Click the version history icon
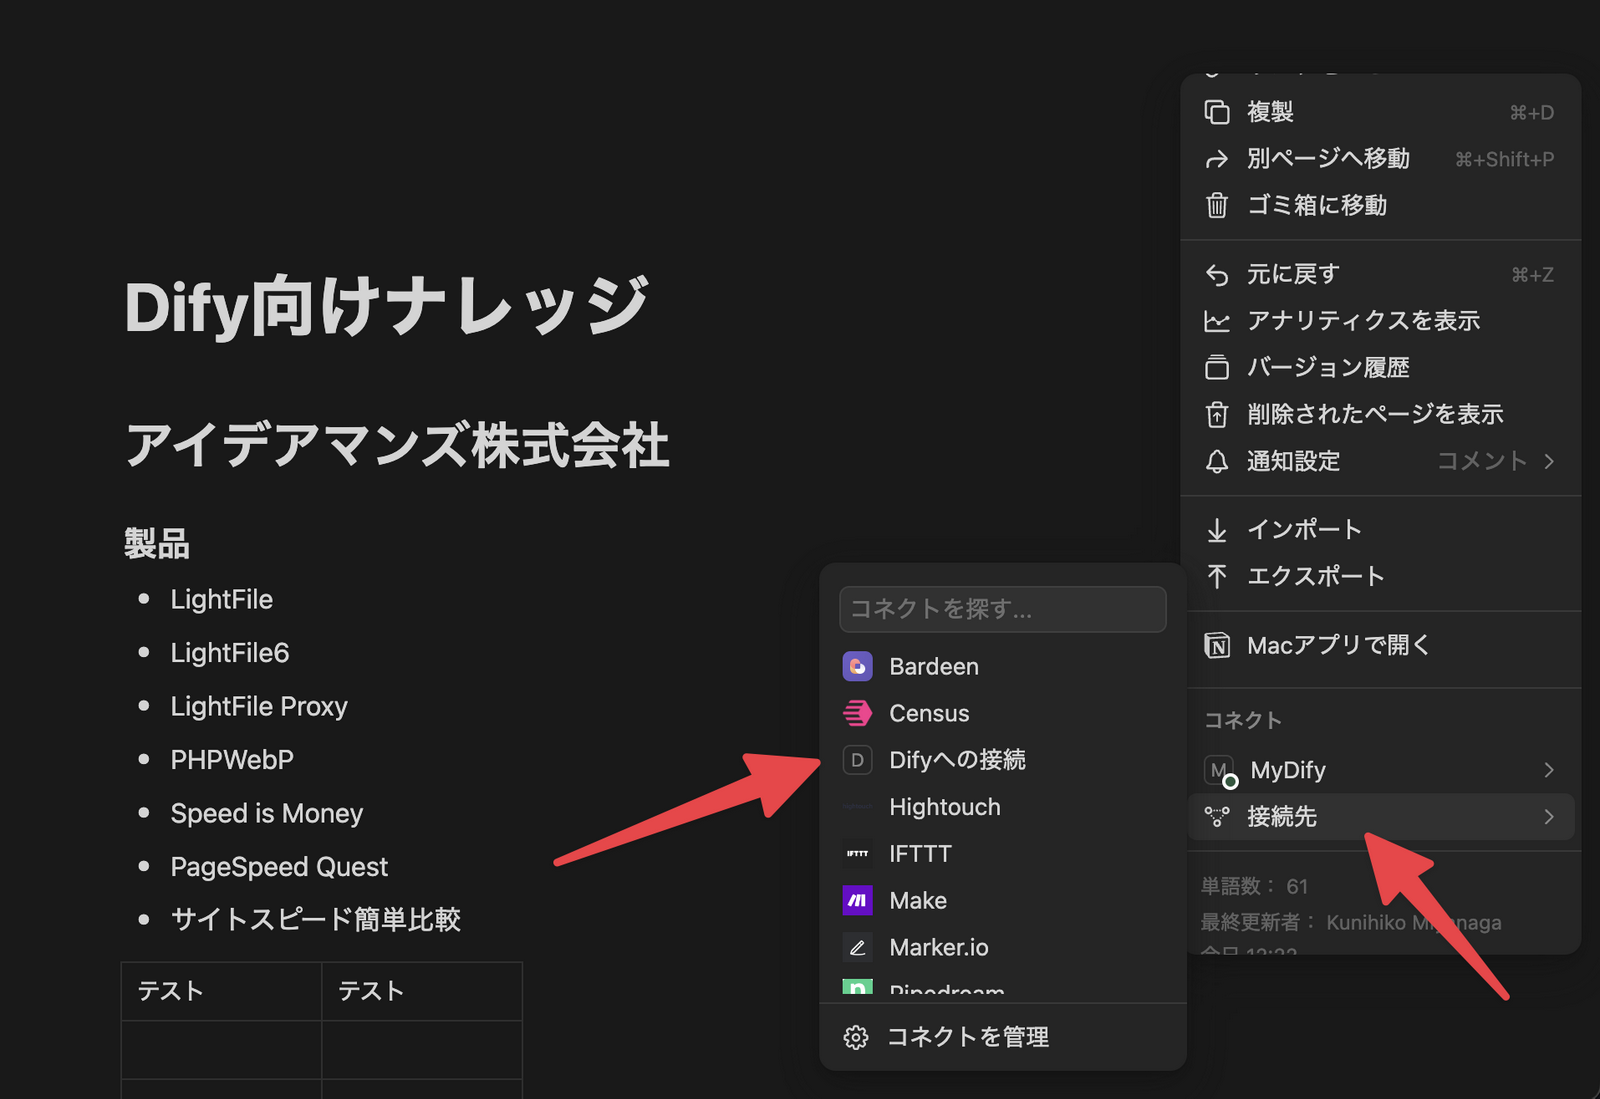This screenshot has height=1099, width=1600. 1217,367
